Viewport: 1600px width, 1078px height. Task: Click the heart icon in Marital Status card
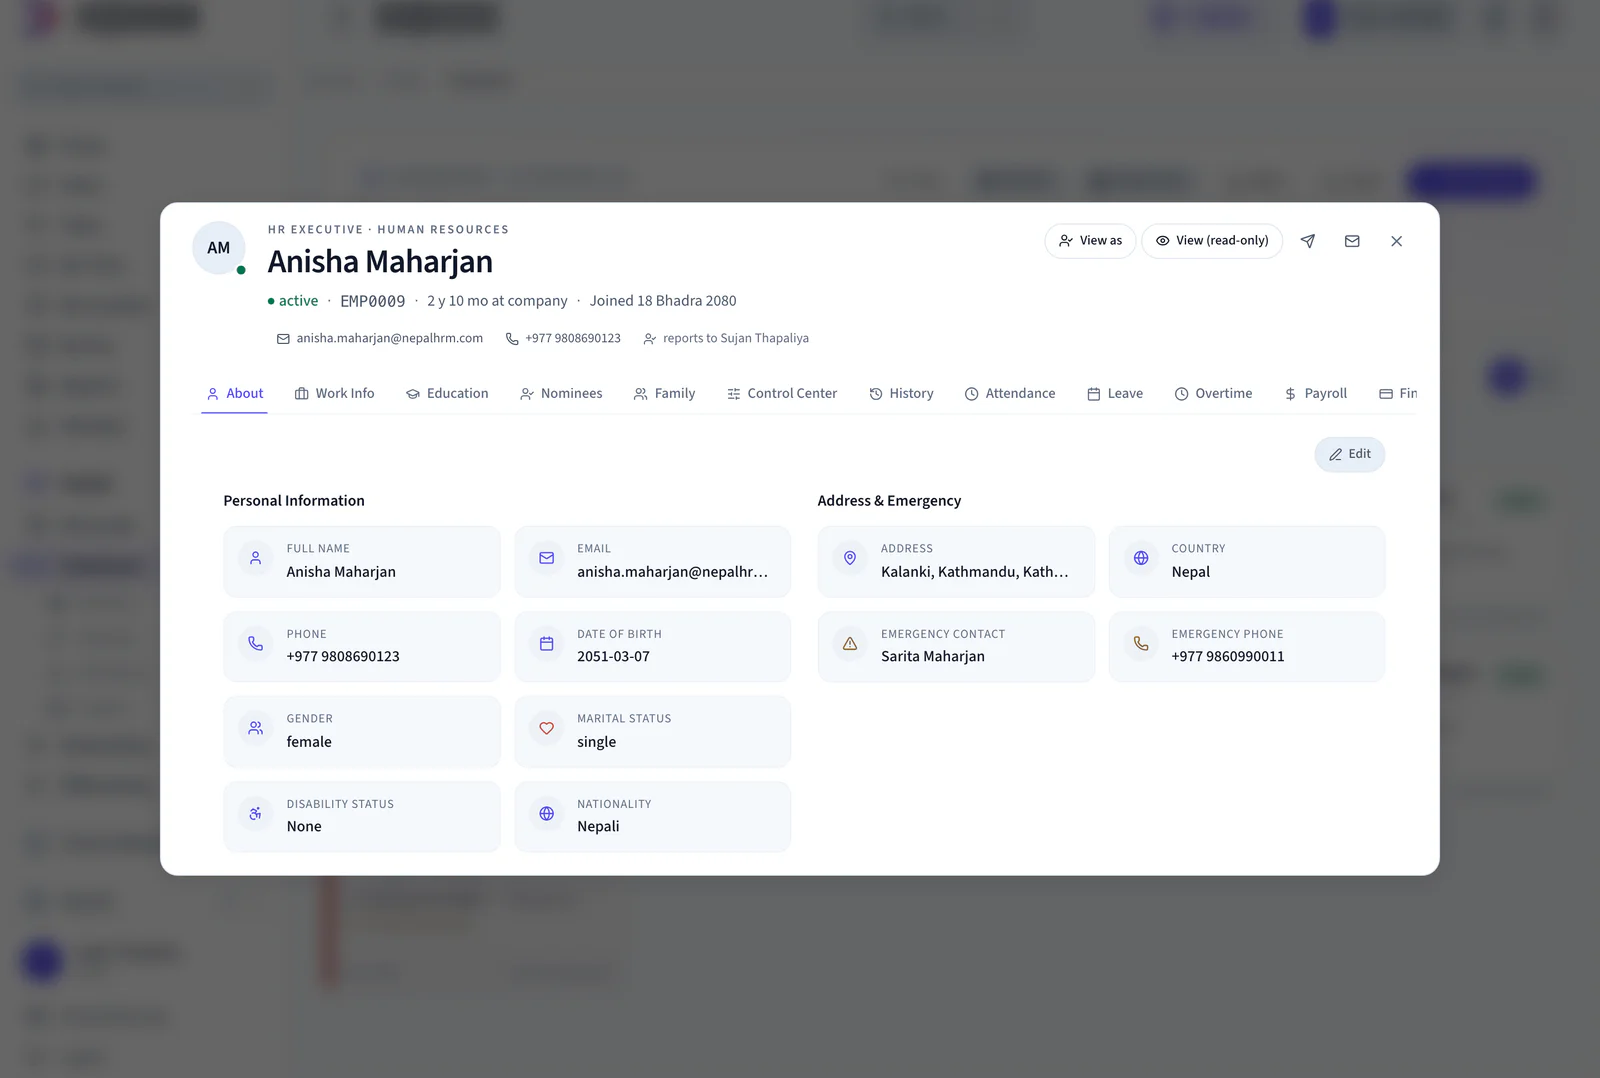(x=546, y=728)
